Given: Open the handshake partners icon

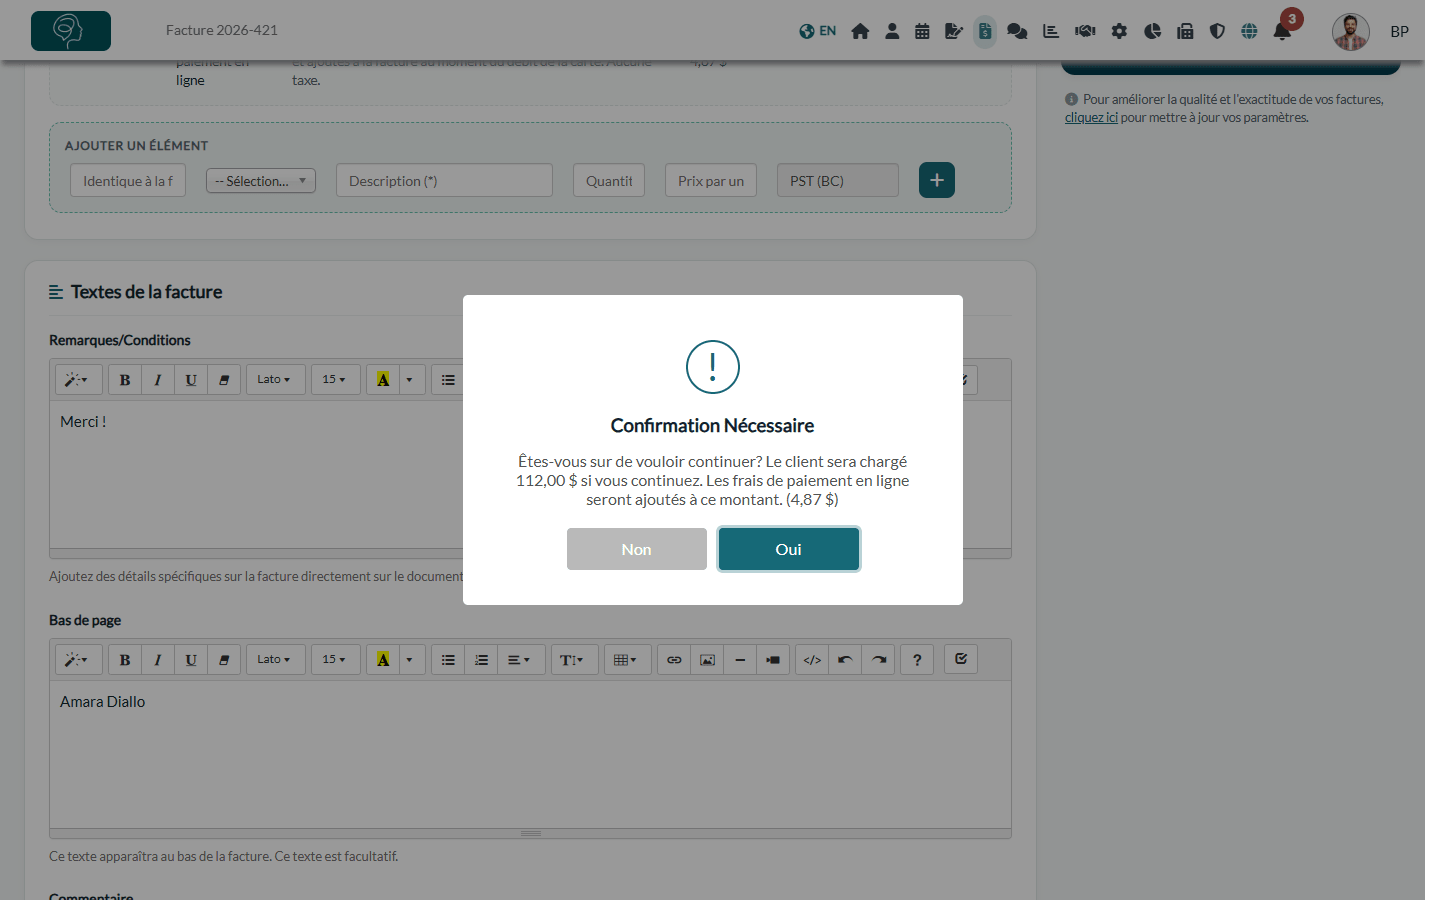Looking at the screenshot, I should coord(1085,31).
